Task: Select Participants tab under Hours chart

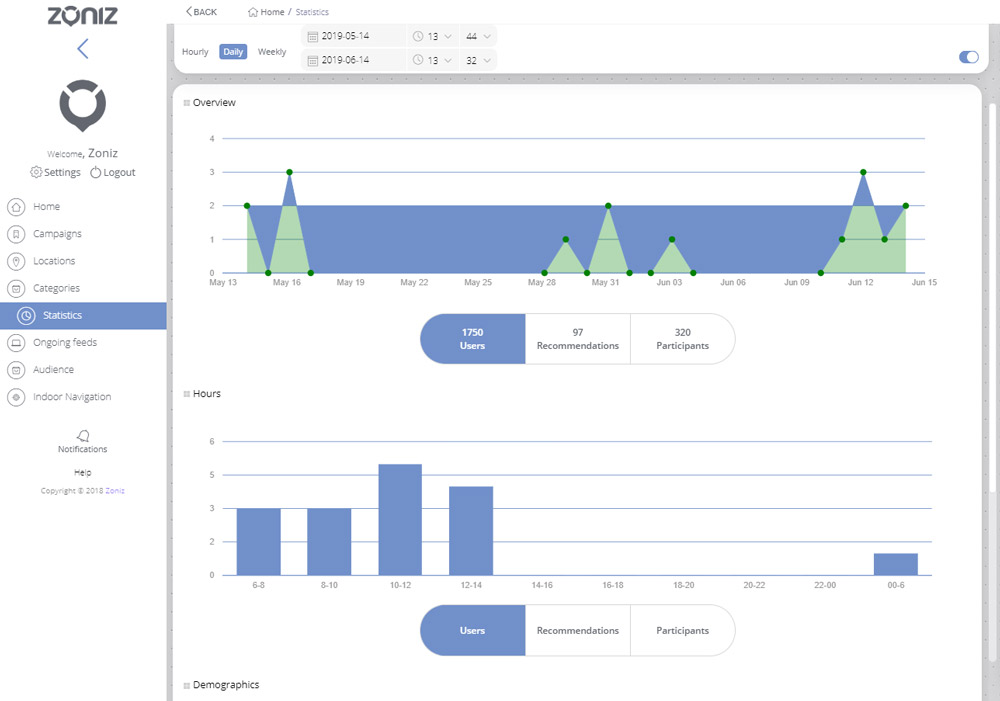Action: pos(682,631)
